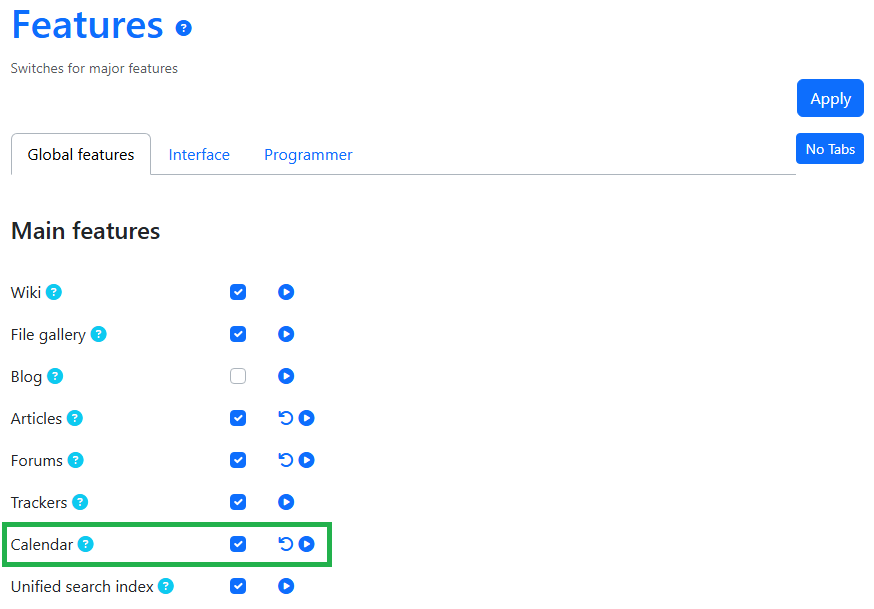Open the Trackers help icon
Screen dimensions: 874x609
coord(80,502)
